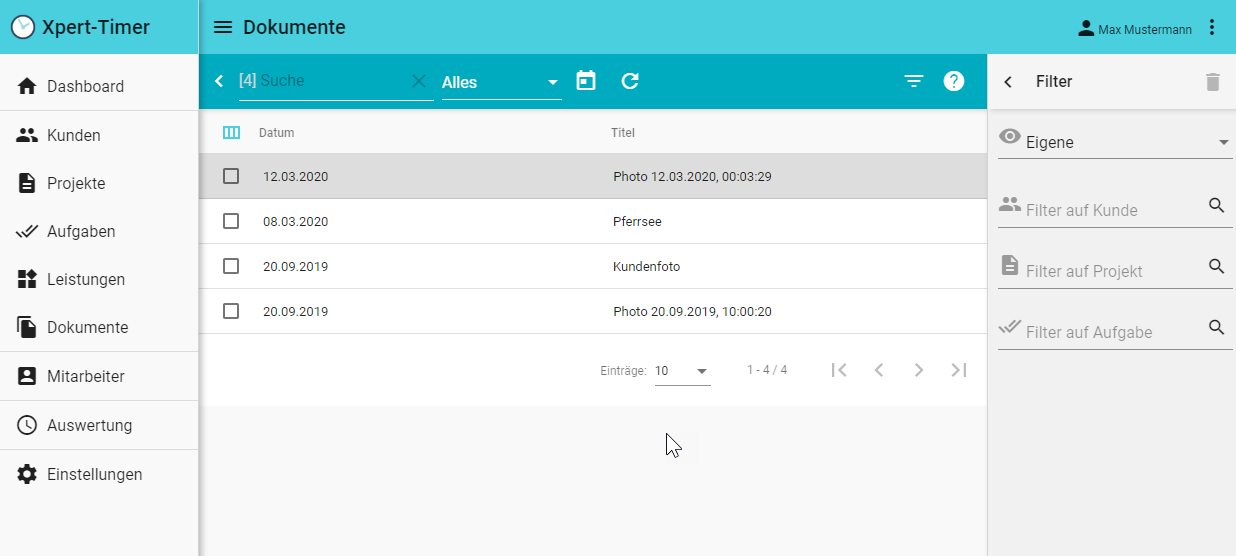
Task: Toggle the filter list icon
Action: tap(913, 81)
